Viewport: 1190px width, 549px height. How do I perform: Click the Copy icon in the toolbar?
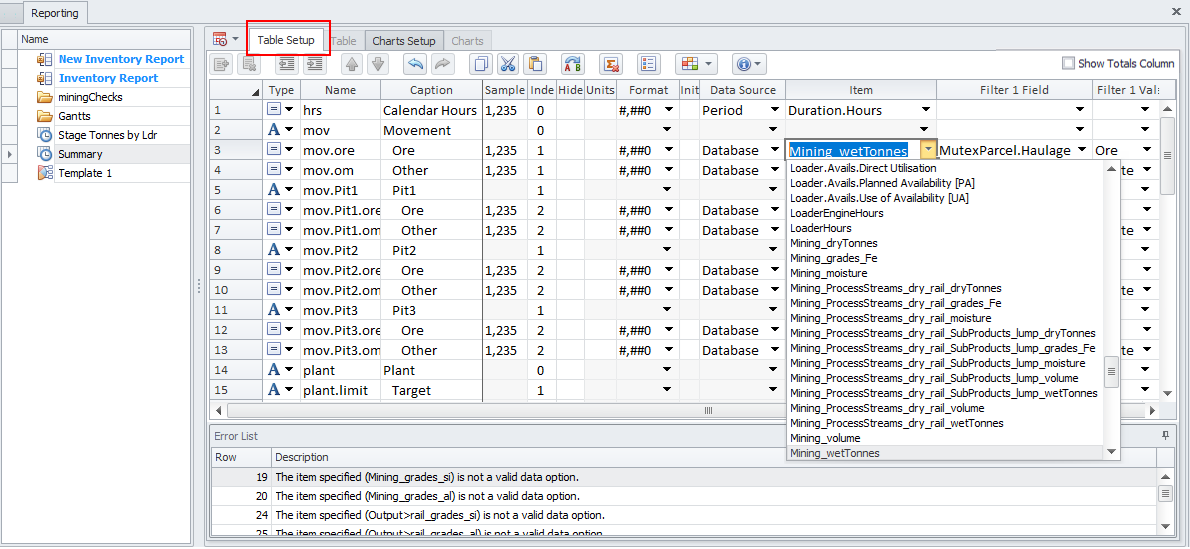point(481,64)
